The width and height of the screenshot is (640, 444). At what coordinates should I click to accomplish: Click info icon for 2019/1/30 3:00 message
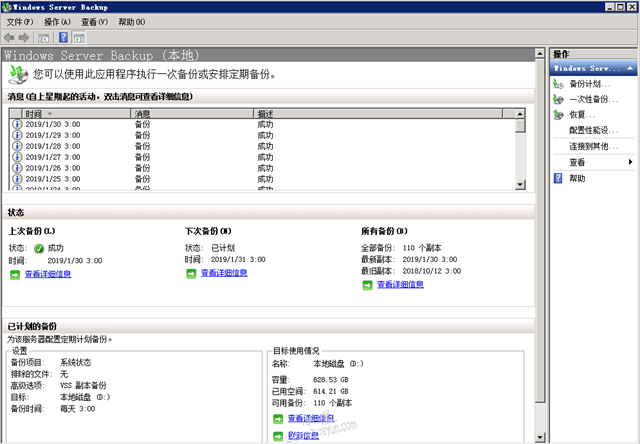click(x=17, y=124)
